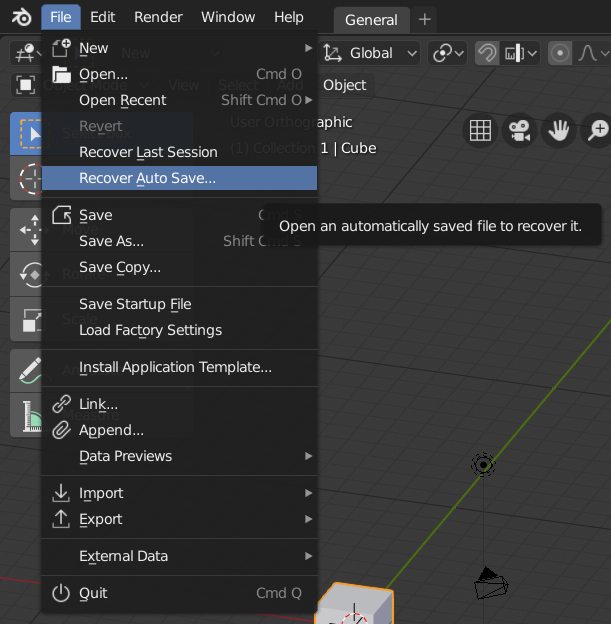
Task: Select the light object in viewport
Action: pyautogui.click(x=483, y=464)
